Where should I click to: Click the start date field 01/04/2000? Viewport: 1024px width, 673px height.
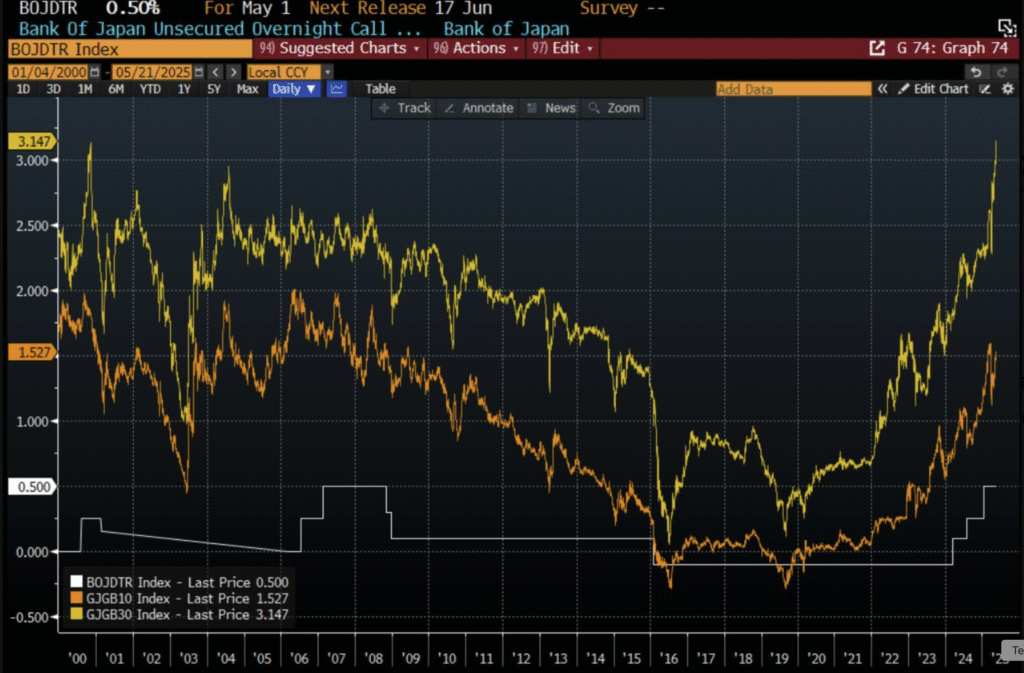tap(48, 72)
